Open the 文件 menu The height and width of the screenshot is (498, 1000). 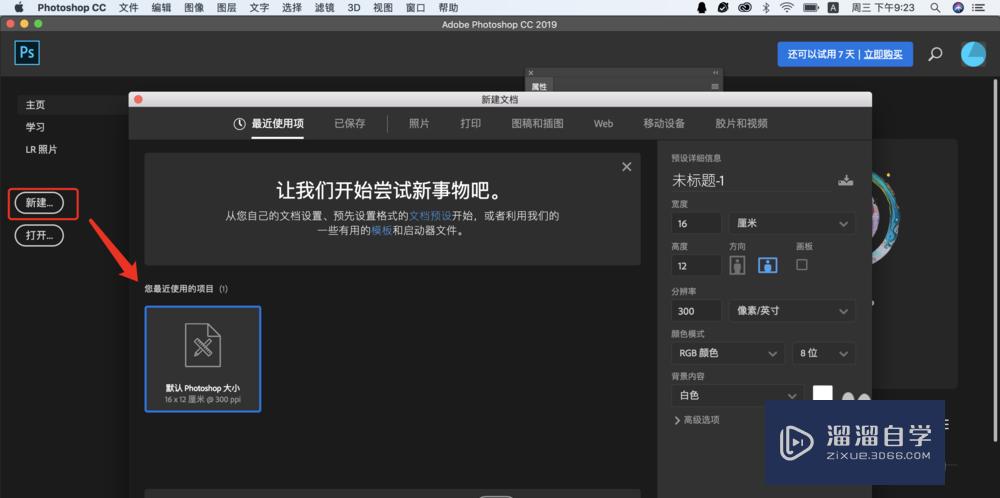[x=129, y=8]
